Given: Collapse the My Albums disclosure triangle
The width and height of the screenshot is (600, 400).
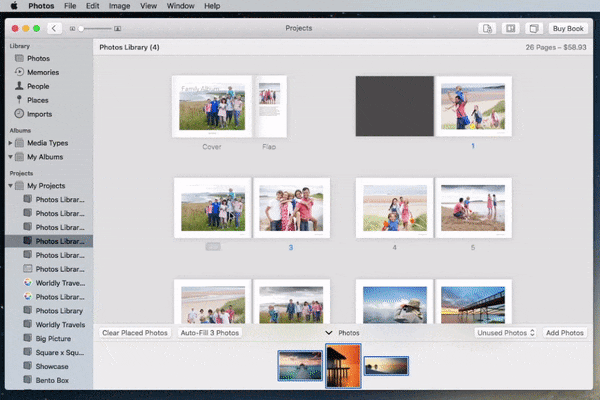Looking at the screenshot, I should coord(10,157).
